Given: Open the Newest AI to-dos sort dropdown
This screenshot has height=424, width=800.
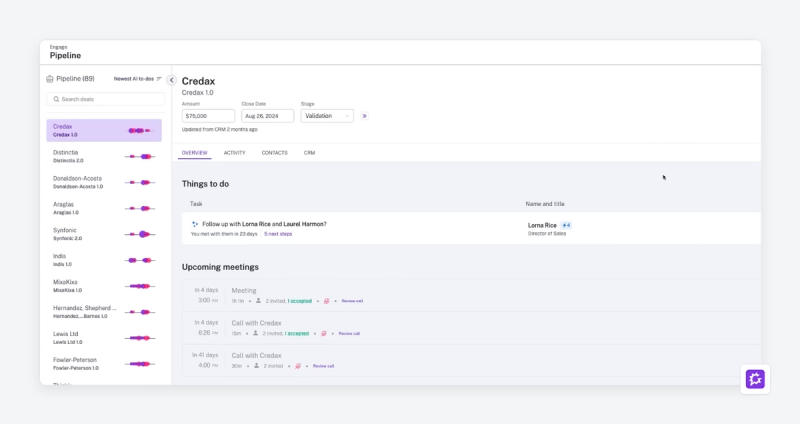Looking at the screenshot, I should click(137, 79).
